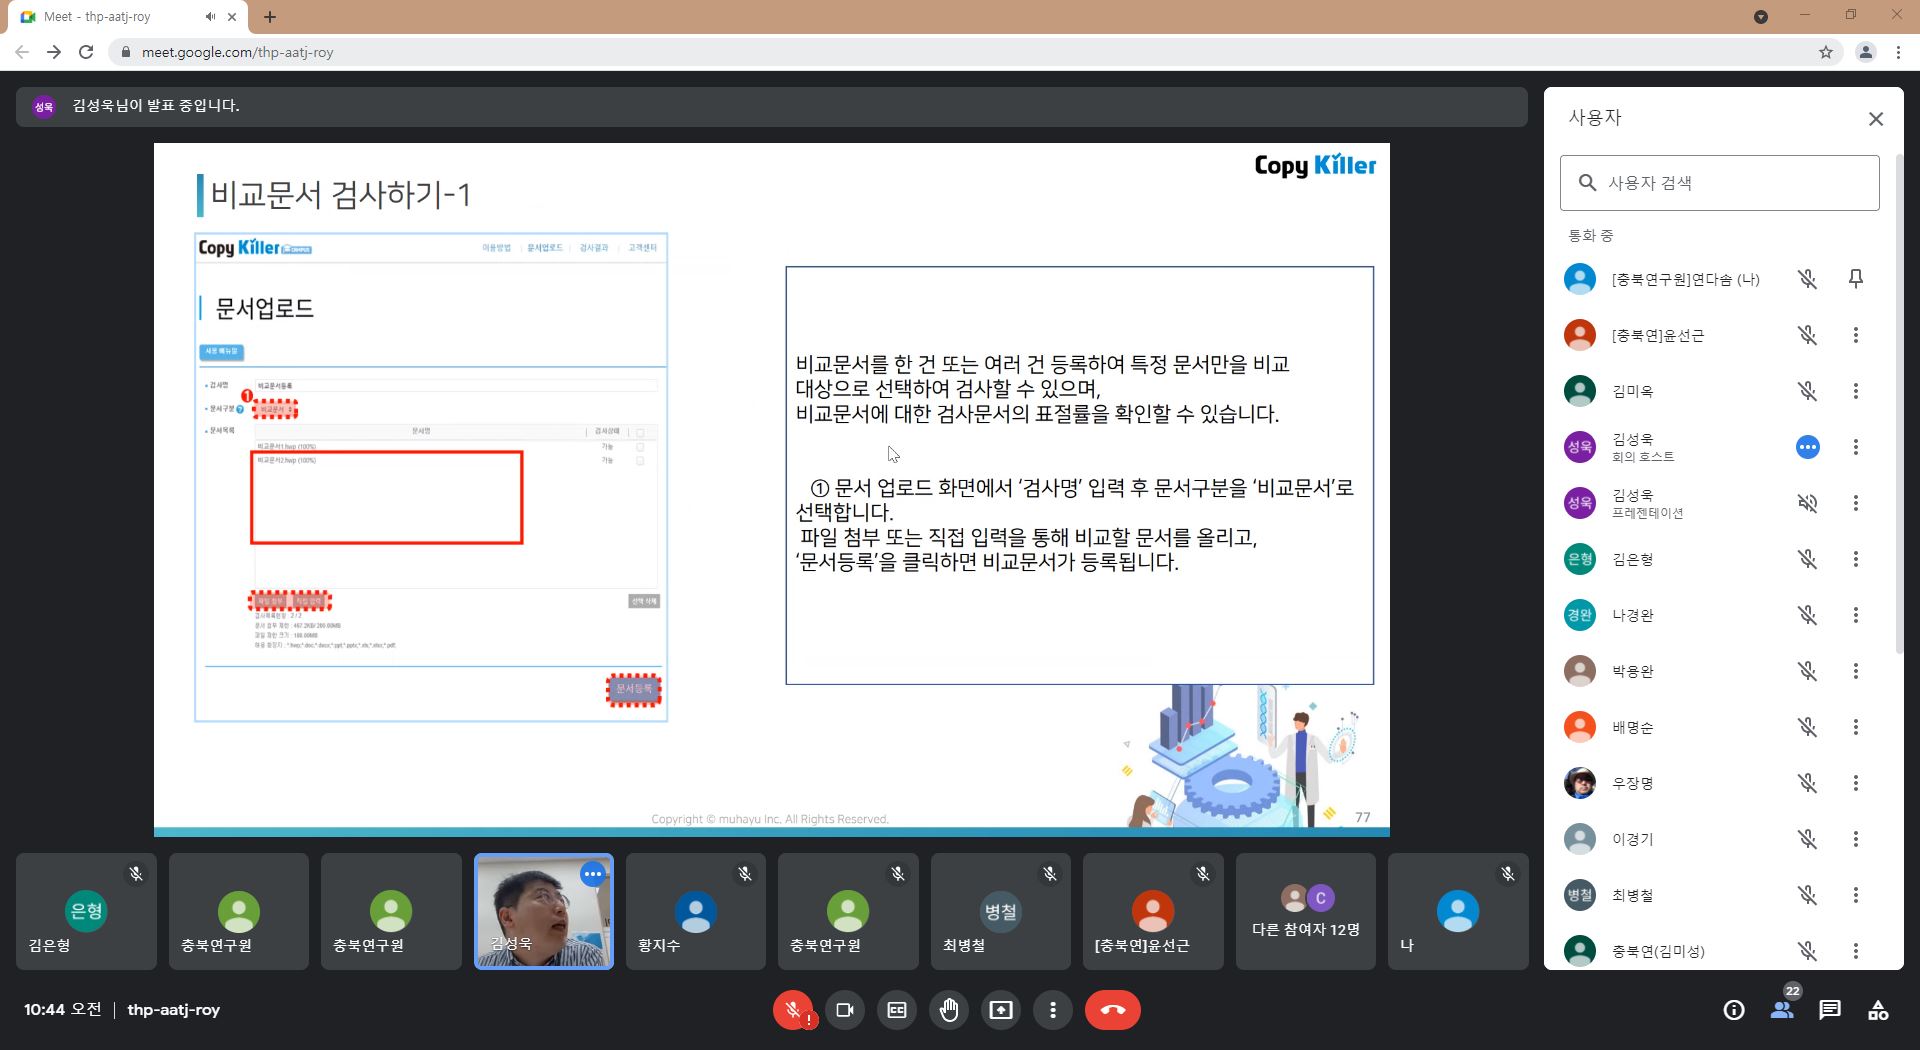Pin [충북연구원]연다솜 with the pin icon

click(x=1856, y=279)
